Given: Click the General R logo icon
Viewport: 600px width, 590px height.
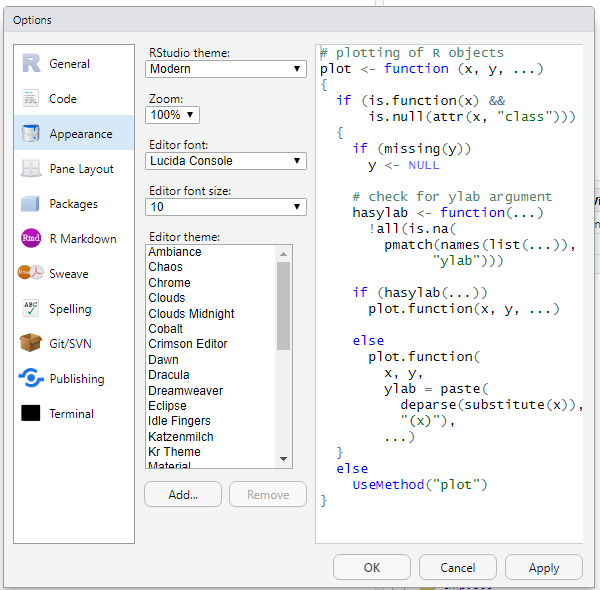Looking at the screenshot, I should click(31, 64).
